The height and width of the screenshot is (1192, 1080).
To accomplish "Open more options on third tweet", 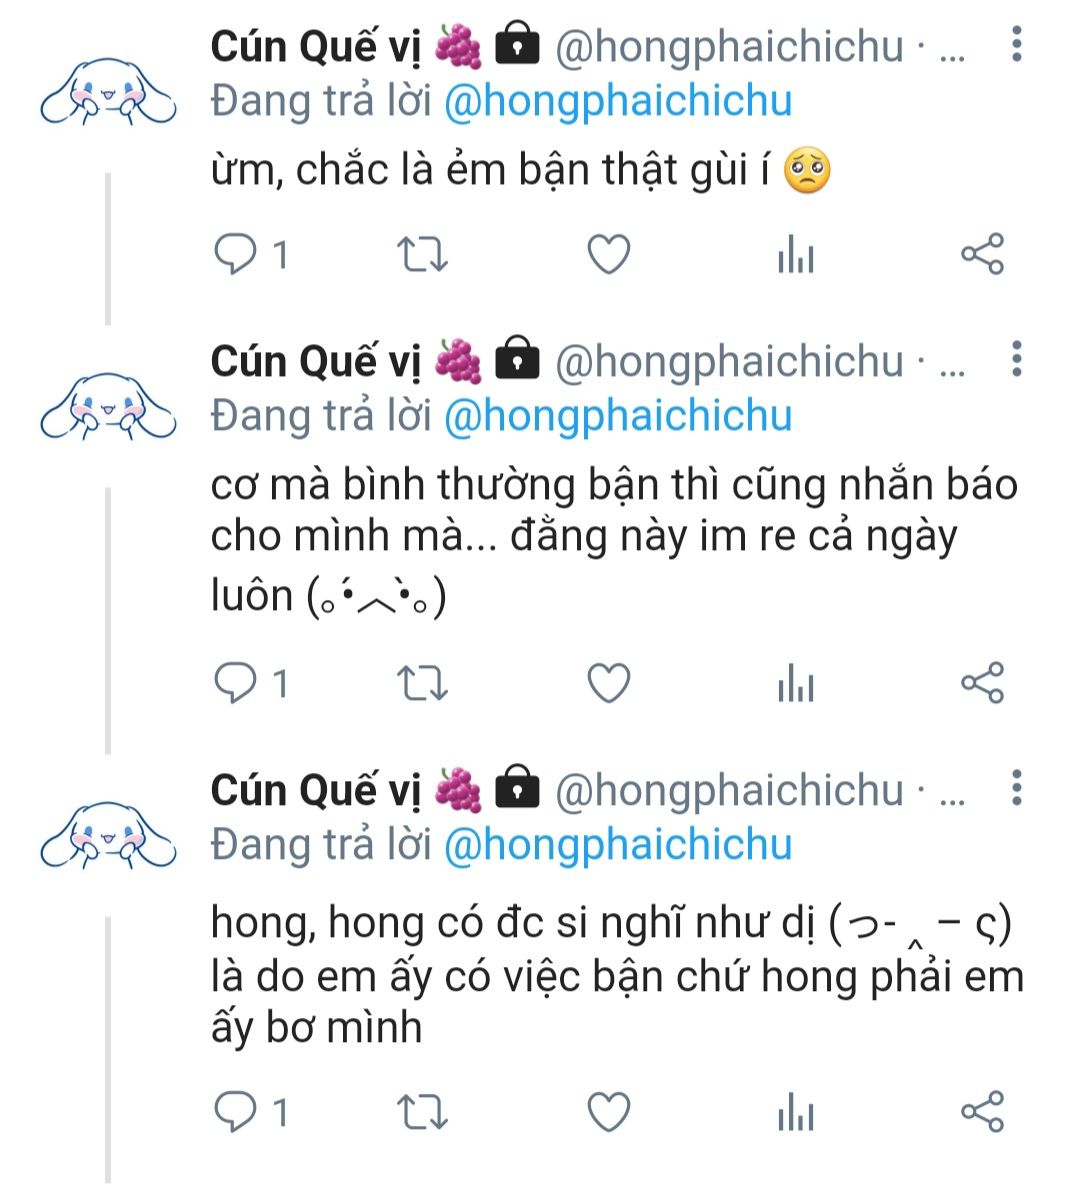I will pos(1016,788).
